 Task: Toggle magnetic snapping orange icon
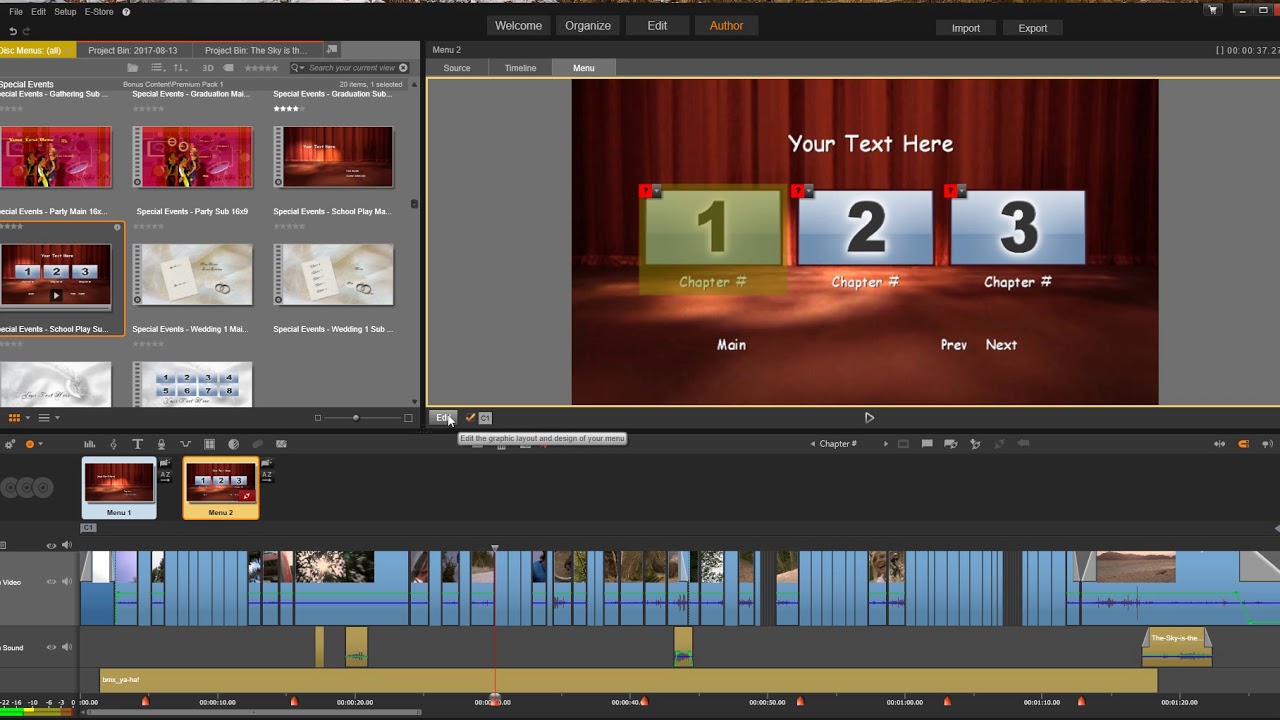[x=1244, y=444]
